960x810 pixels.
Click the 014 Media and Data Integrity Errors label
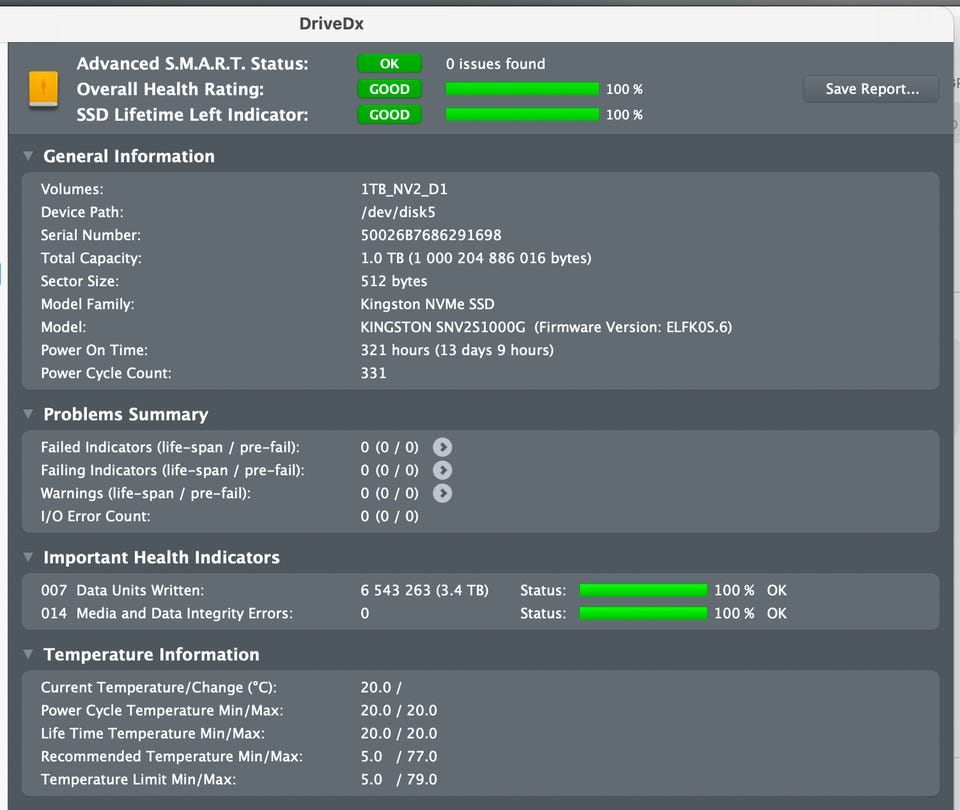tap(167, 613)
